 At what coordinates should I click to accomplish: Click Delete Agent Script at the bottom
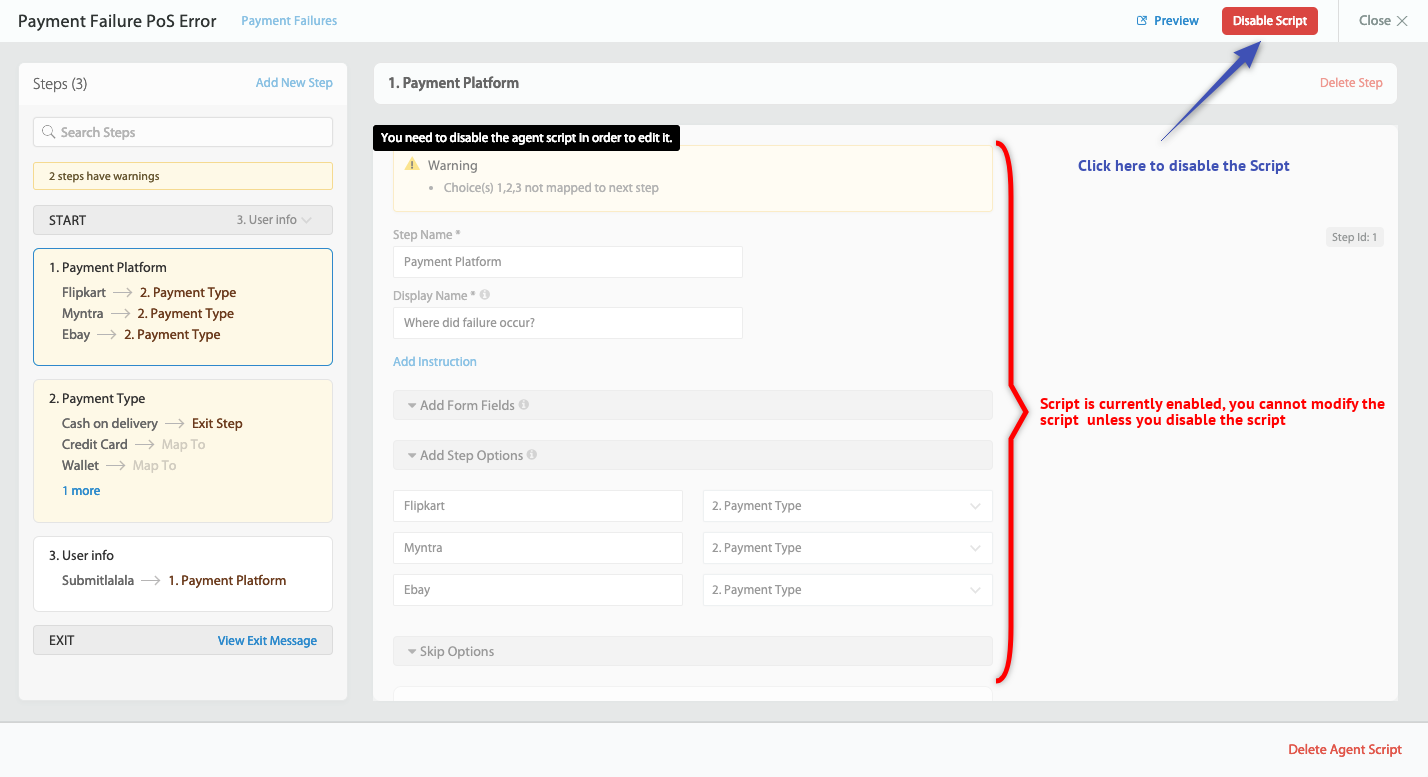1344,749
